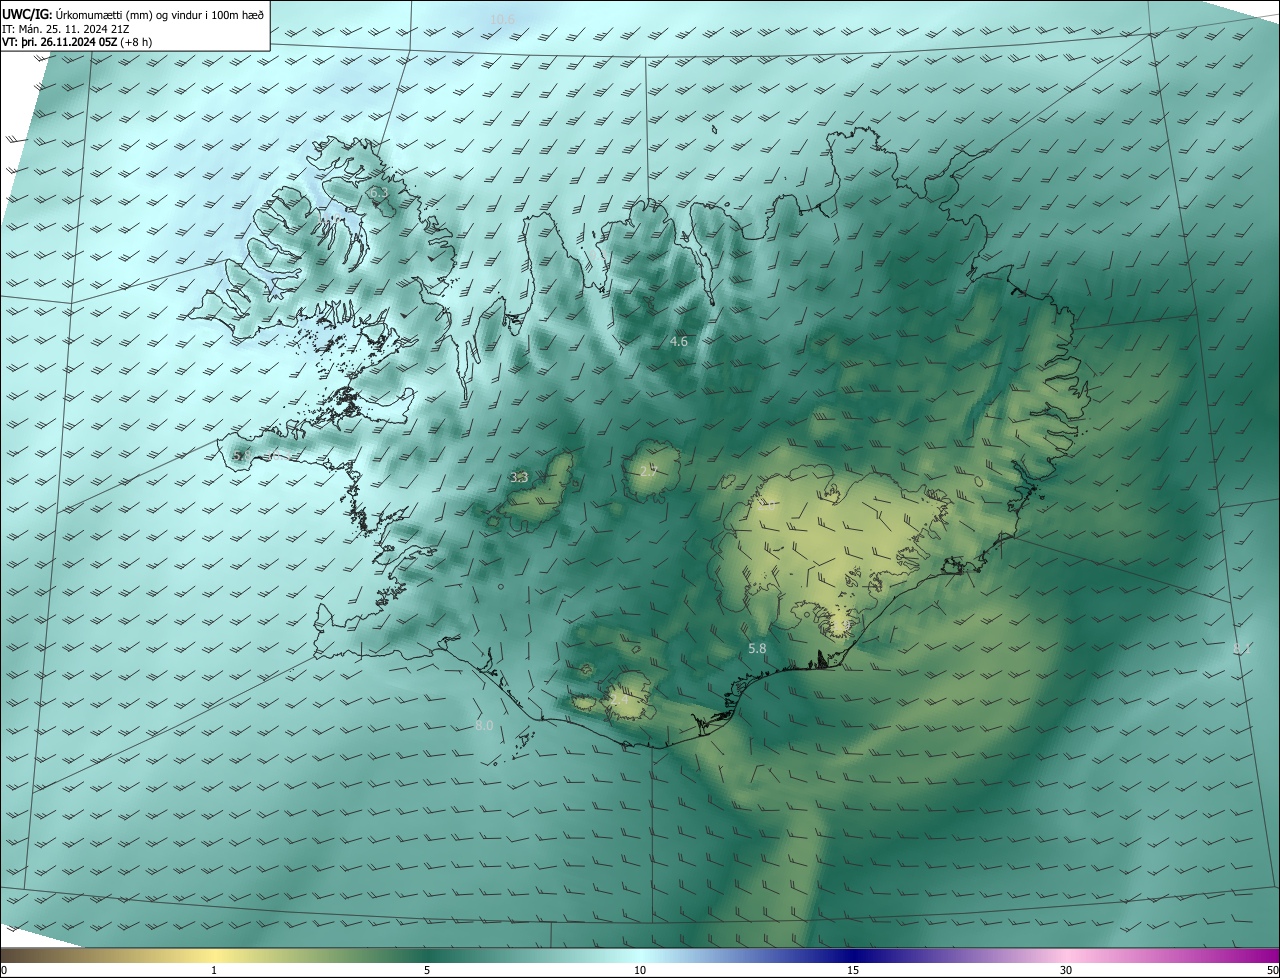Click the colorbar tick label 10

point(640,970)
